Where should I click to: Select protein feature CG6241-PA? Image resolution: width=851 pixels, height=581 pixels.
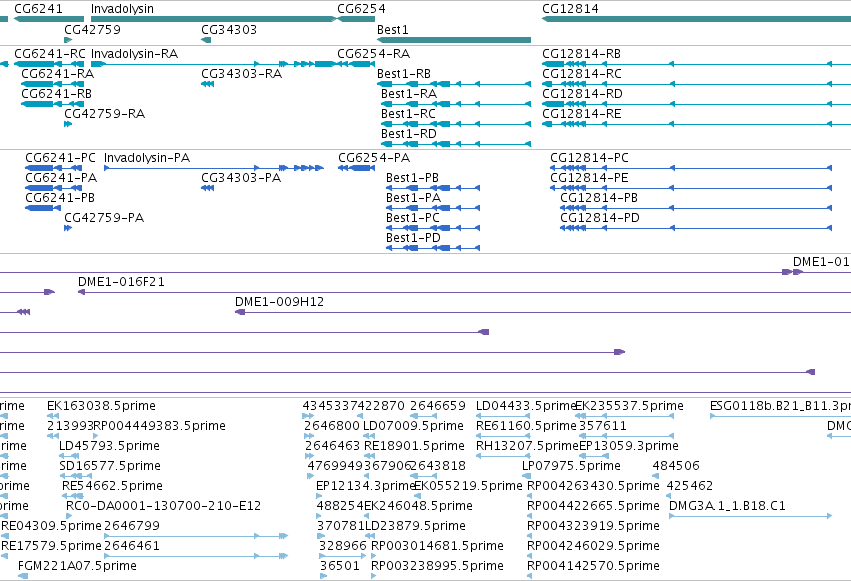pyautogui.click(x=61, y=177)
